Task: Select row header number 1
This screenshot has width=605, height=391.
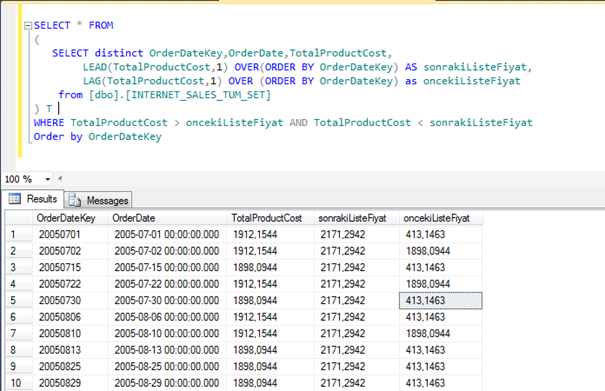Action: (19, 234)
